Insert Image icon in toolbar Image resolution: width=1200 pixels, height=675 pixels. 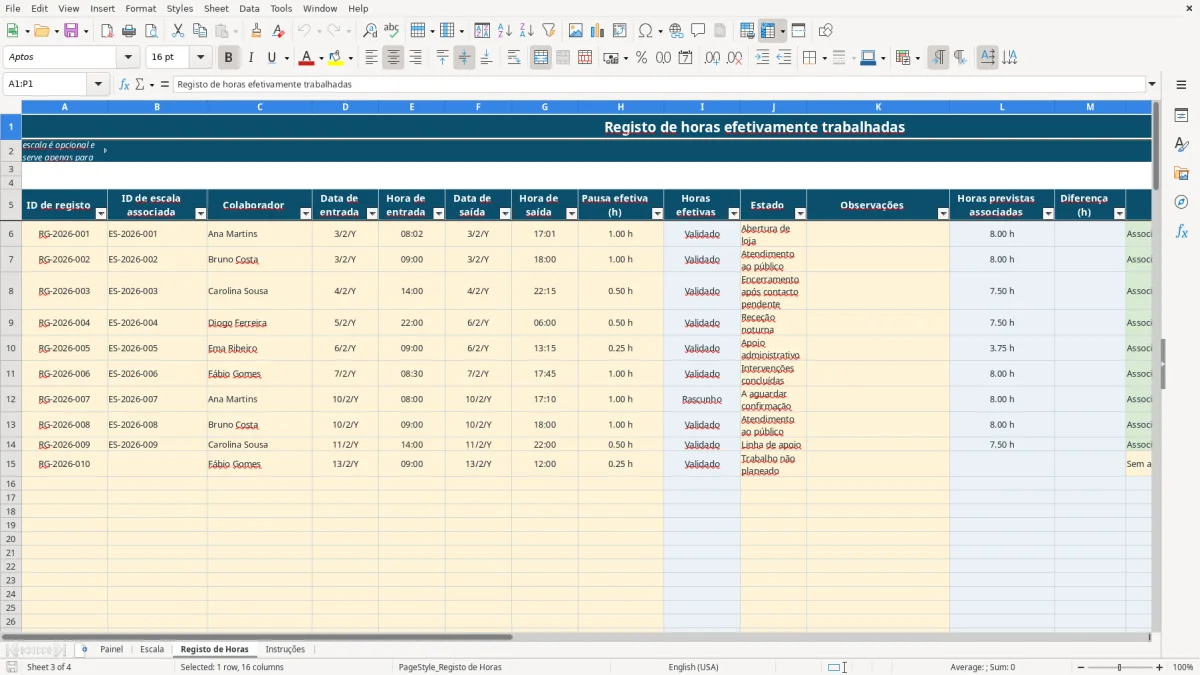pyautogui.click(x=576, y=31)
